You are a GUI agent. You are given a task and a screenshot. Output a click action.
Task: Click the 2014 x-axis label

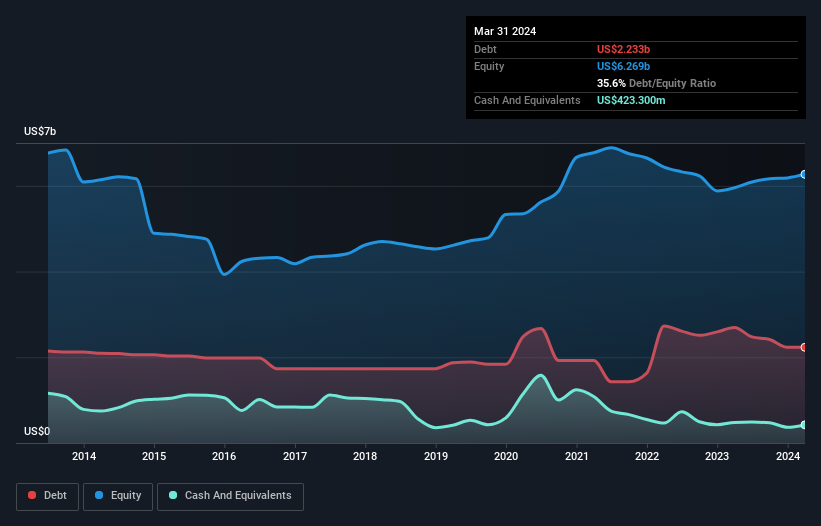tap(84, 456)
